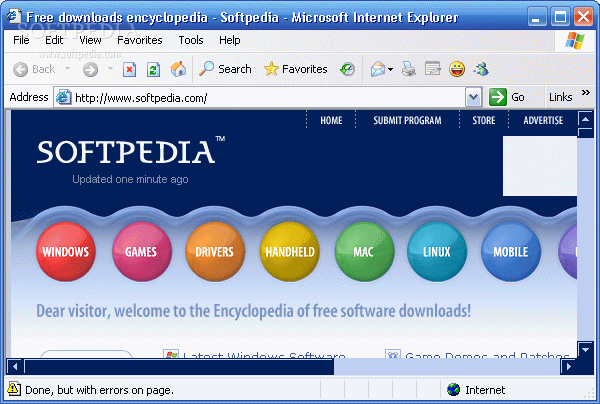Open the View menu
The image size is (600, 404).
click(90, 40)
